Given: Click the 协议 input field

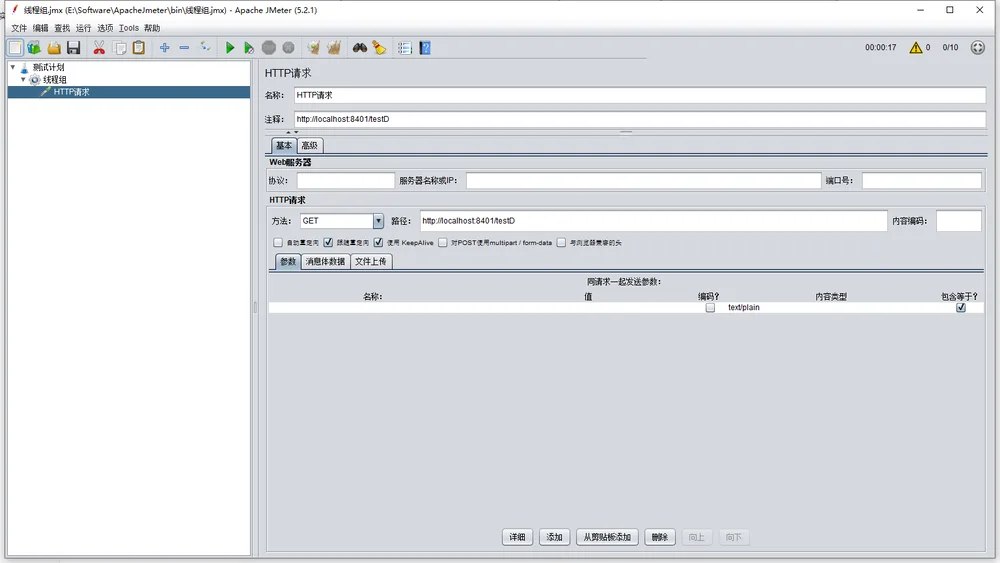Looking at the screenshot, I should (x=346, y=180).
